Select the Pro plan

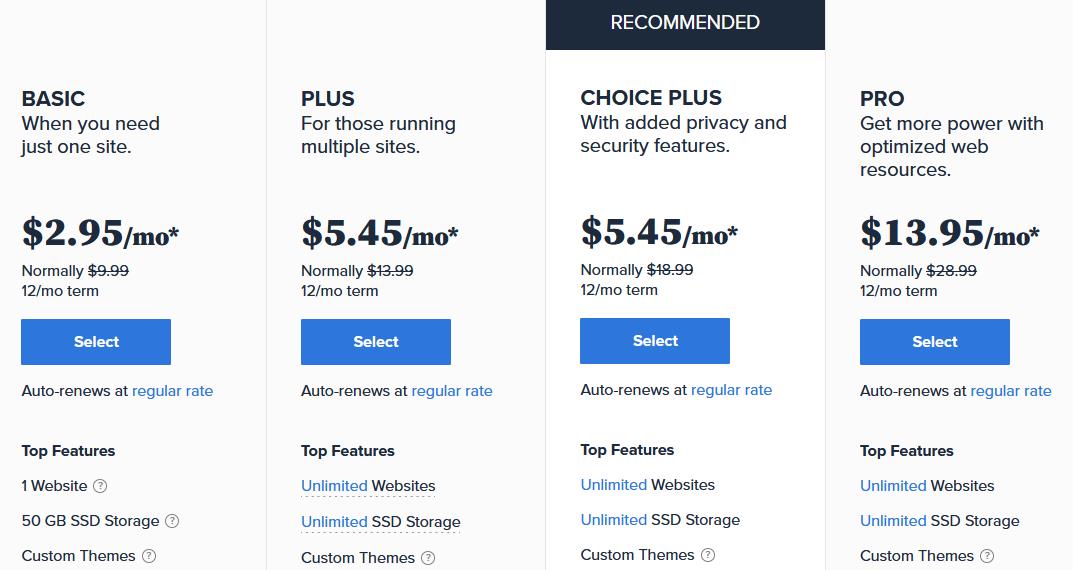tap(935, 341)
